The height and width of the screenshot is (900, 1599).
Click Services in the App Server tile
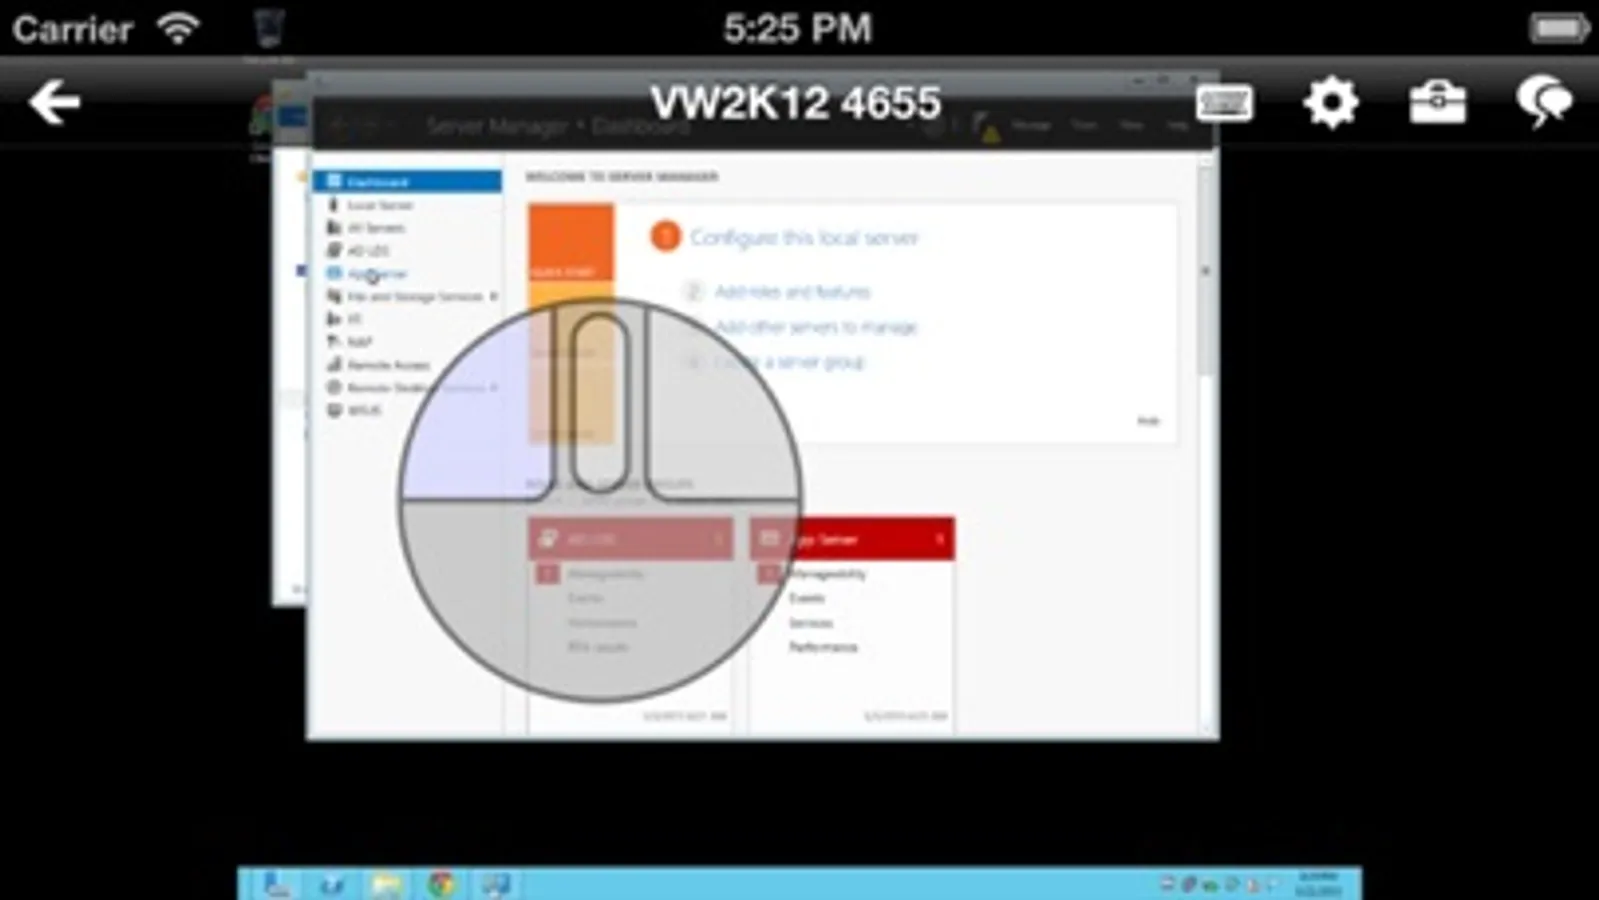tap(811, 622)
